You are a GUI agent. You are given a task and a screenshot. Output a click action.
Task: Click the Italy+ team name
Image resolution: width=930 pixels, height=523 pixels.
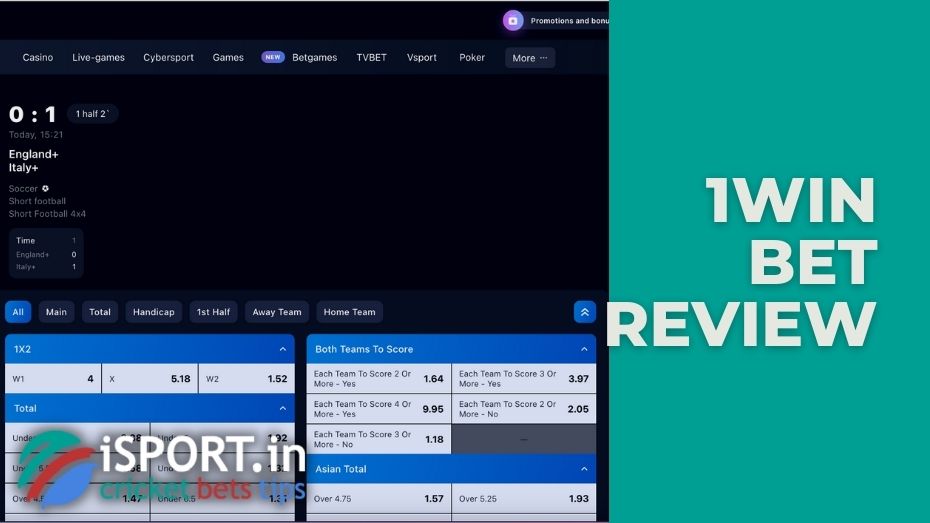point(24,168)
